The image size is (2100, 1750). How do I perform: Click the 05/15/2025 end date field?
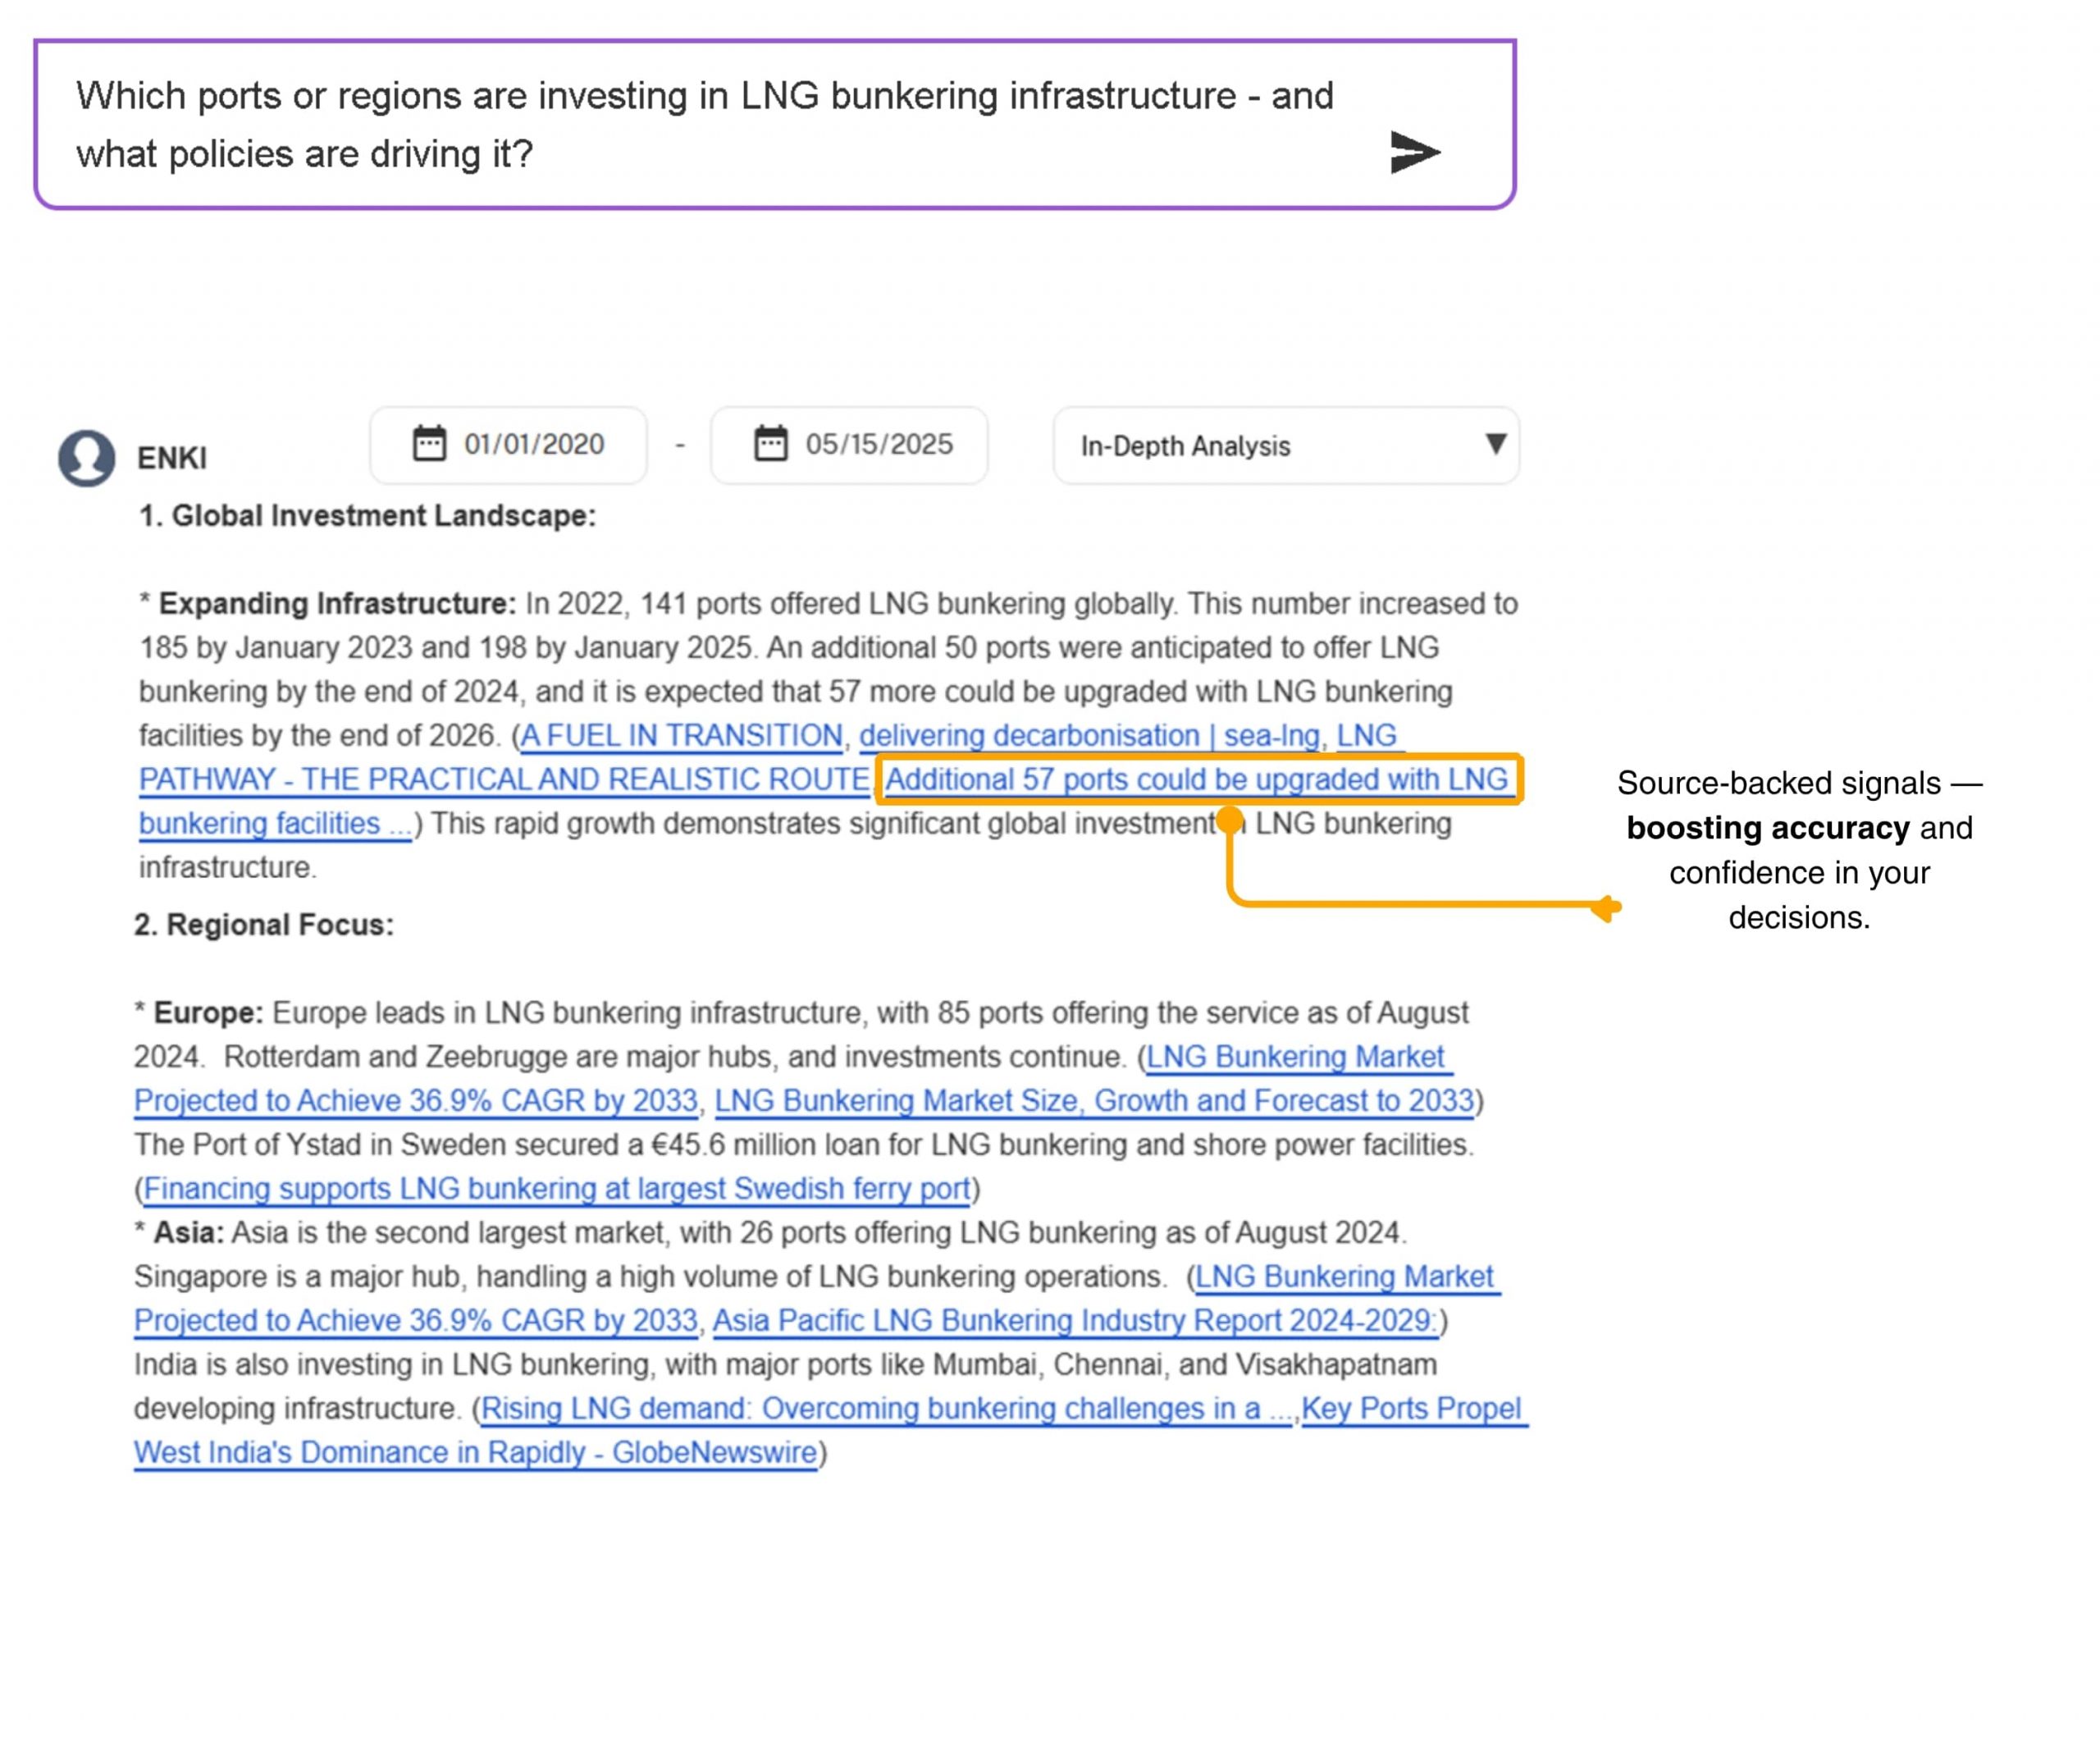(x=879, y=445)
